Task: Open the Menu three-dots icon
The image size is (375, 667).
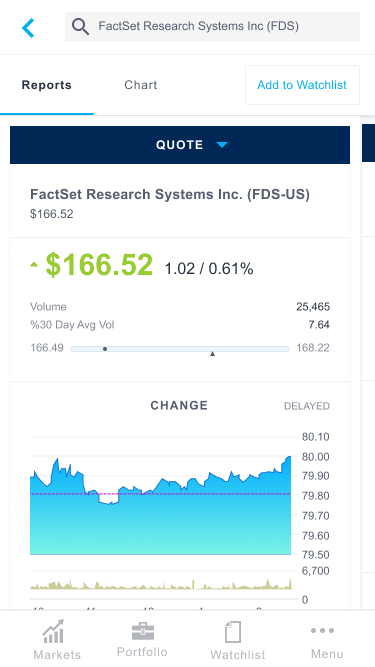Action: [x=322, y=630]
